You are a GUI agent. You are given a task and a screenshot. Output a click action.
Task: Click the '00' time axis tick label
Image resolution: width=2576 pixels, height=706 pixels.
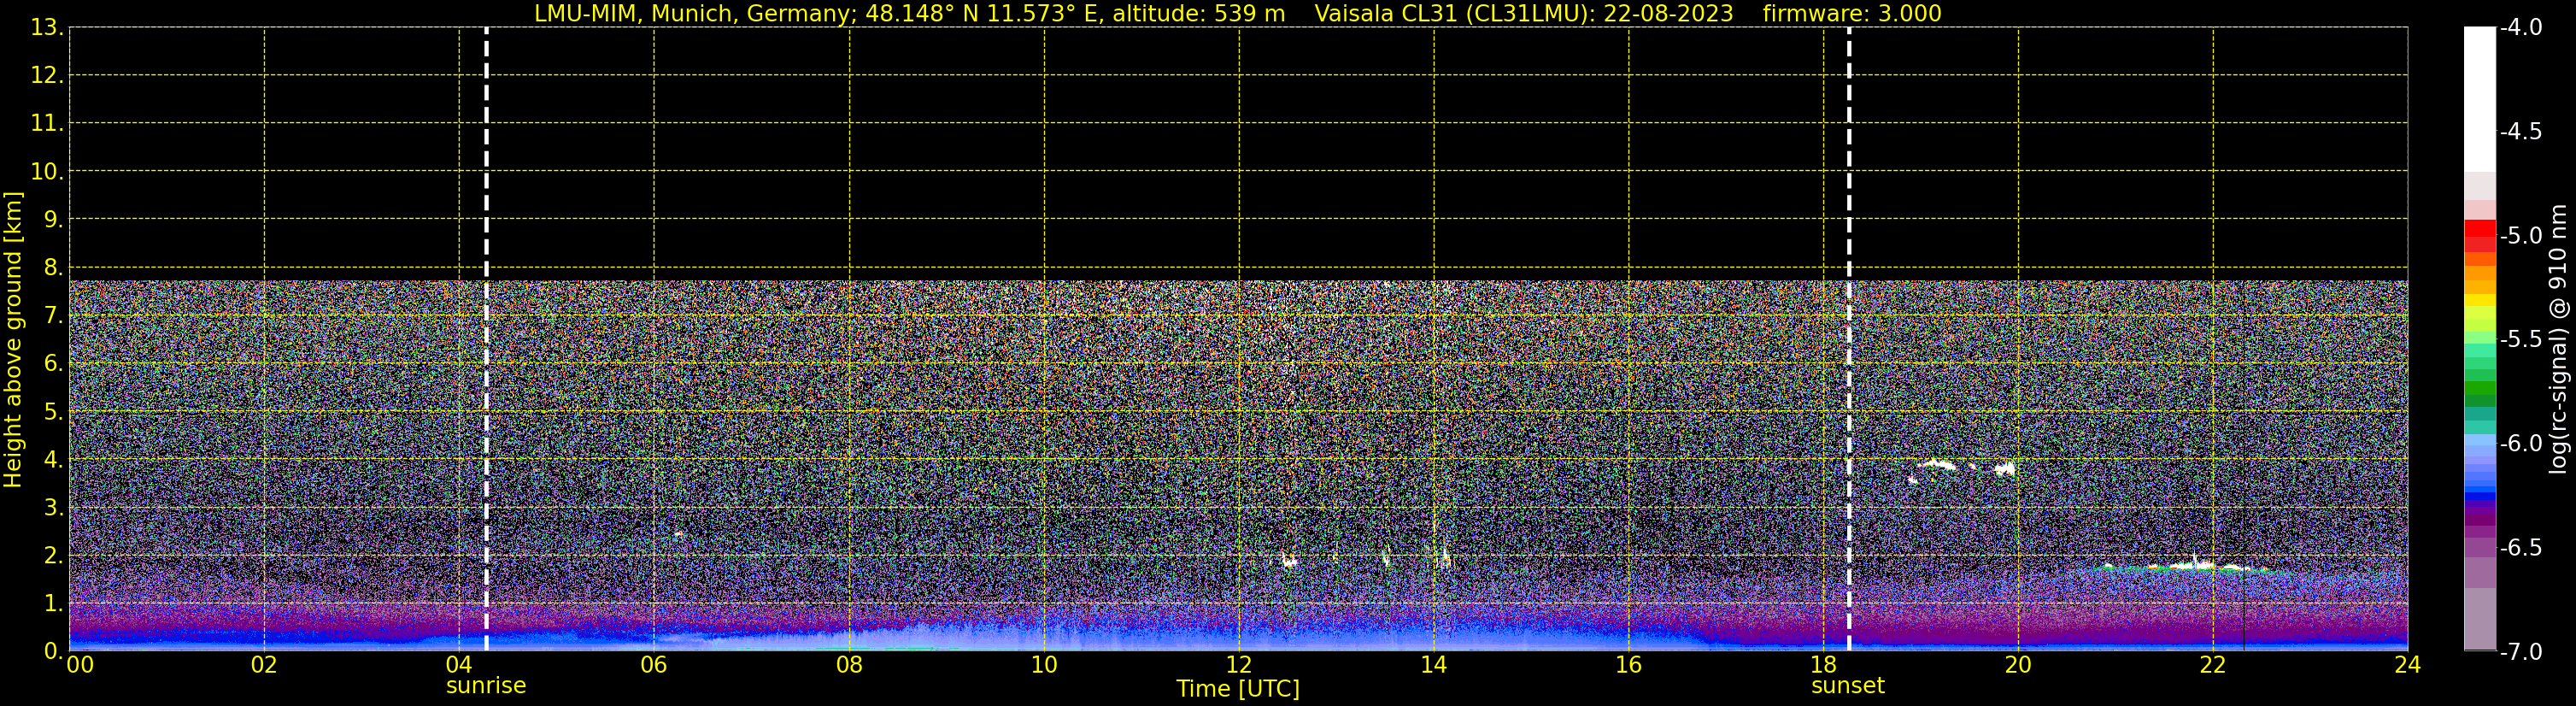(x=80, y=665)
